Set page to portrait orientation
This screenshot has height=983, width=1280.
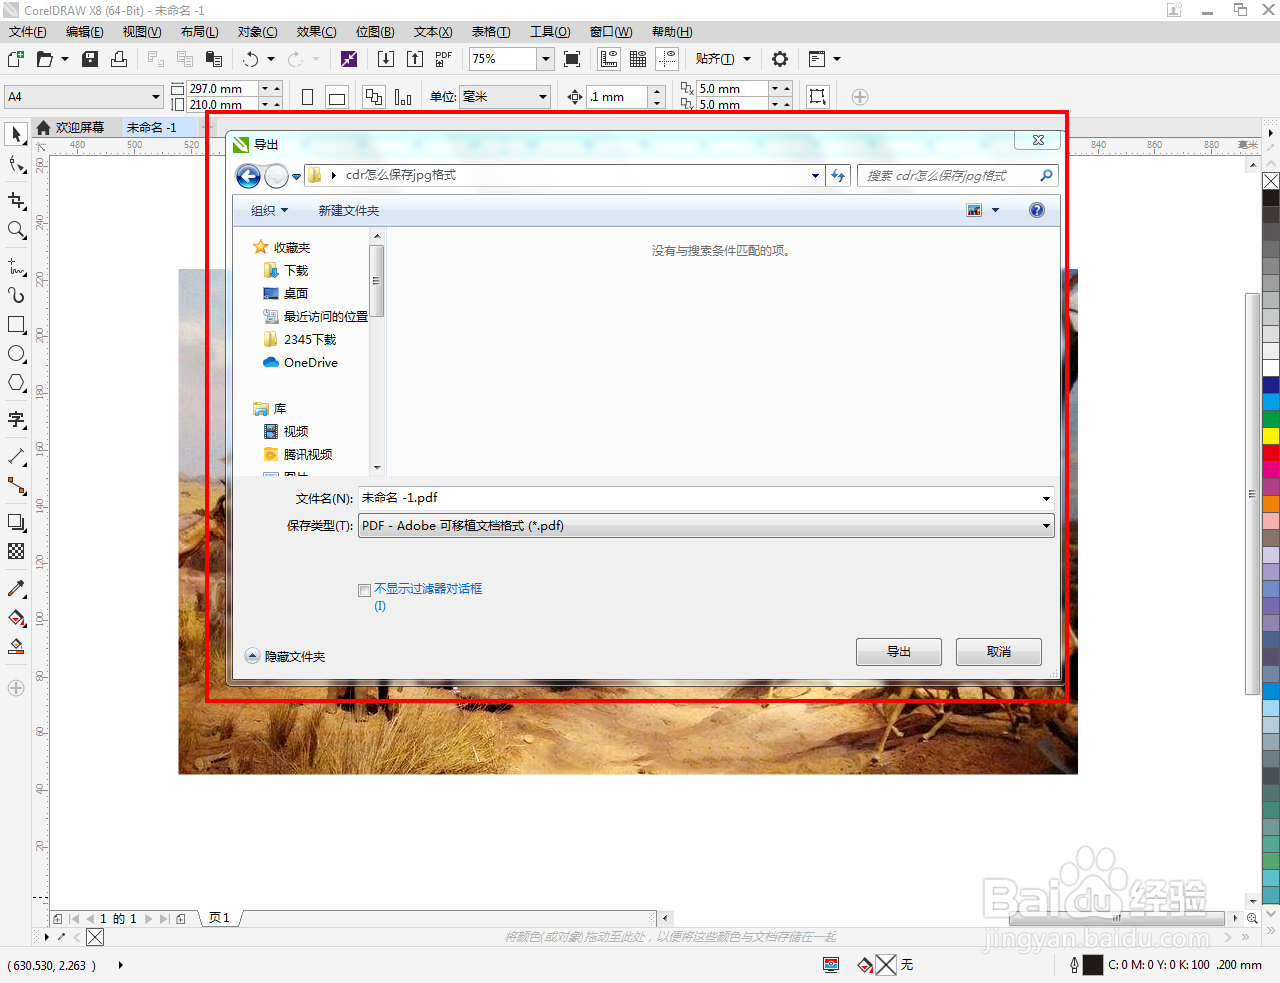(307, 97)
